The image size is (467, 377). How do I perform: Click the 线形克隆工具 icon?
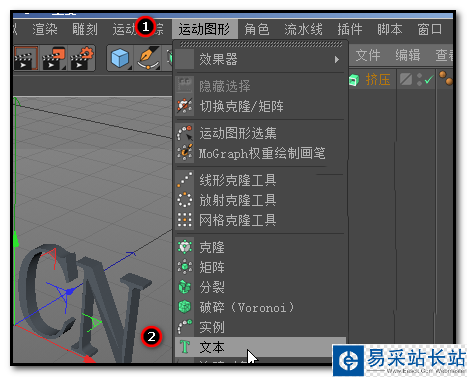tap(184, 180)
